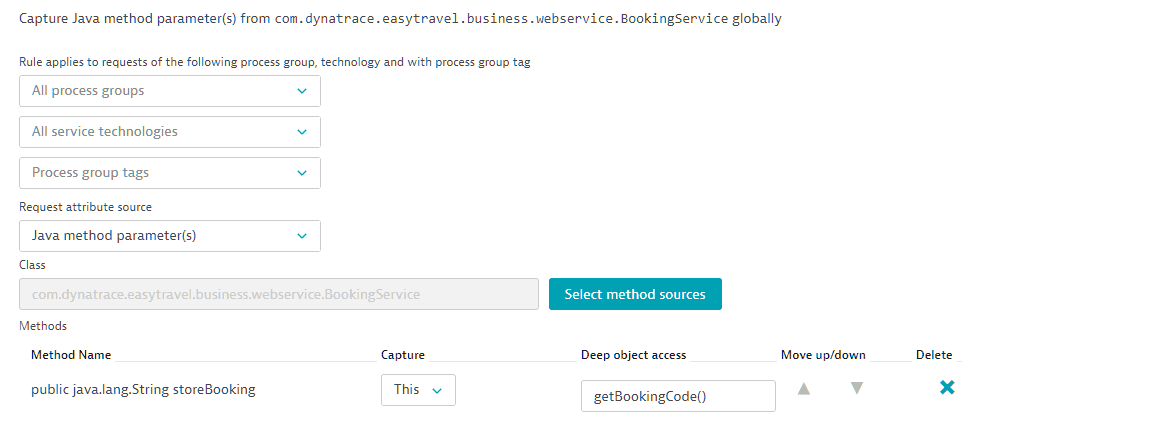Click the Deep object access column header
This screenshot has width=1157, height=424.
click(x=633, y=355)
